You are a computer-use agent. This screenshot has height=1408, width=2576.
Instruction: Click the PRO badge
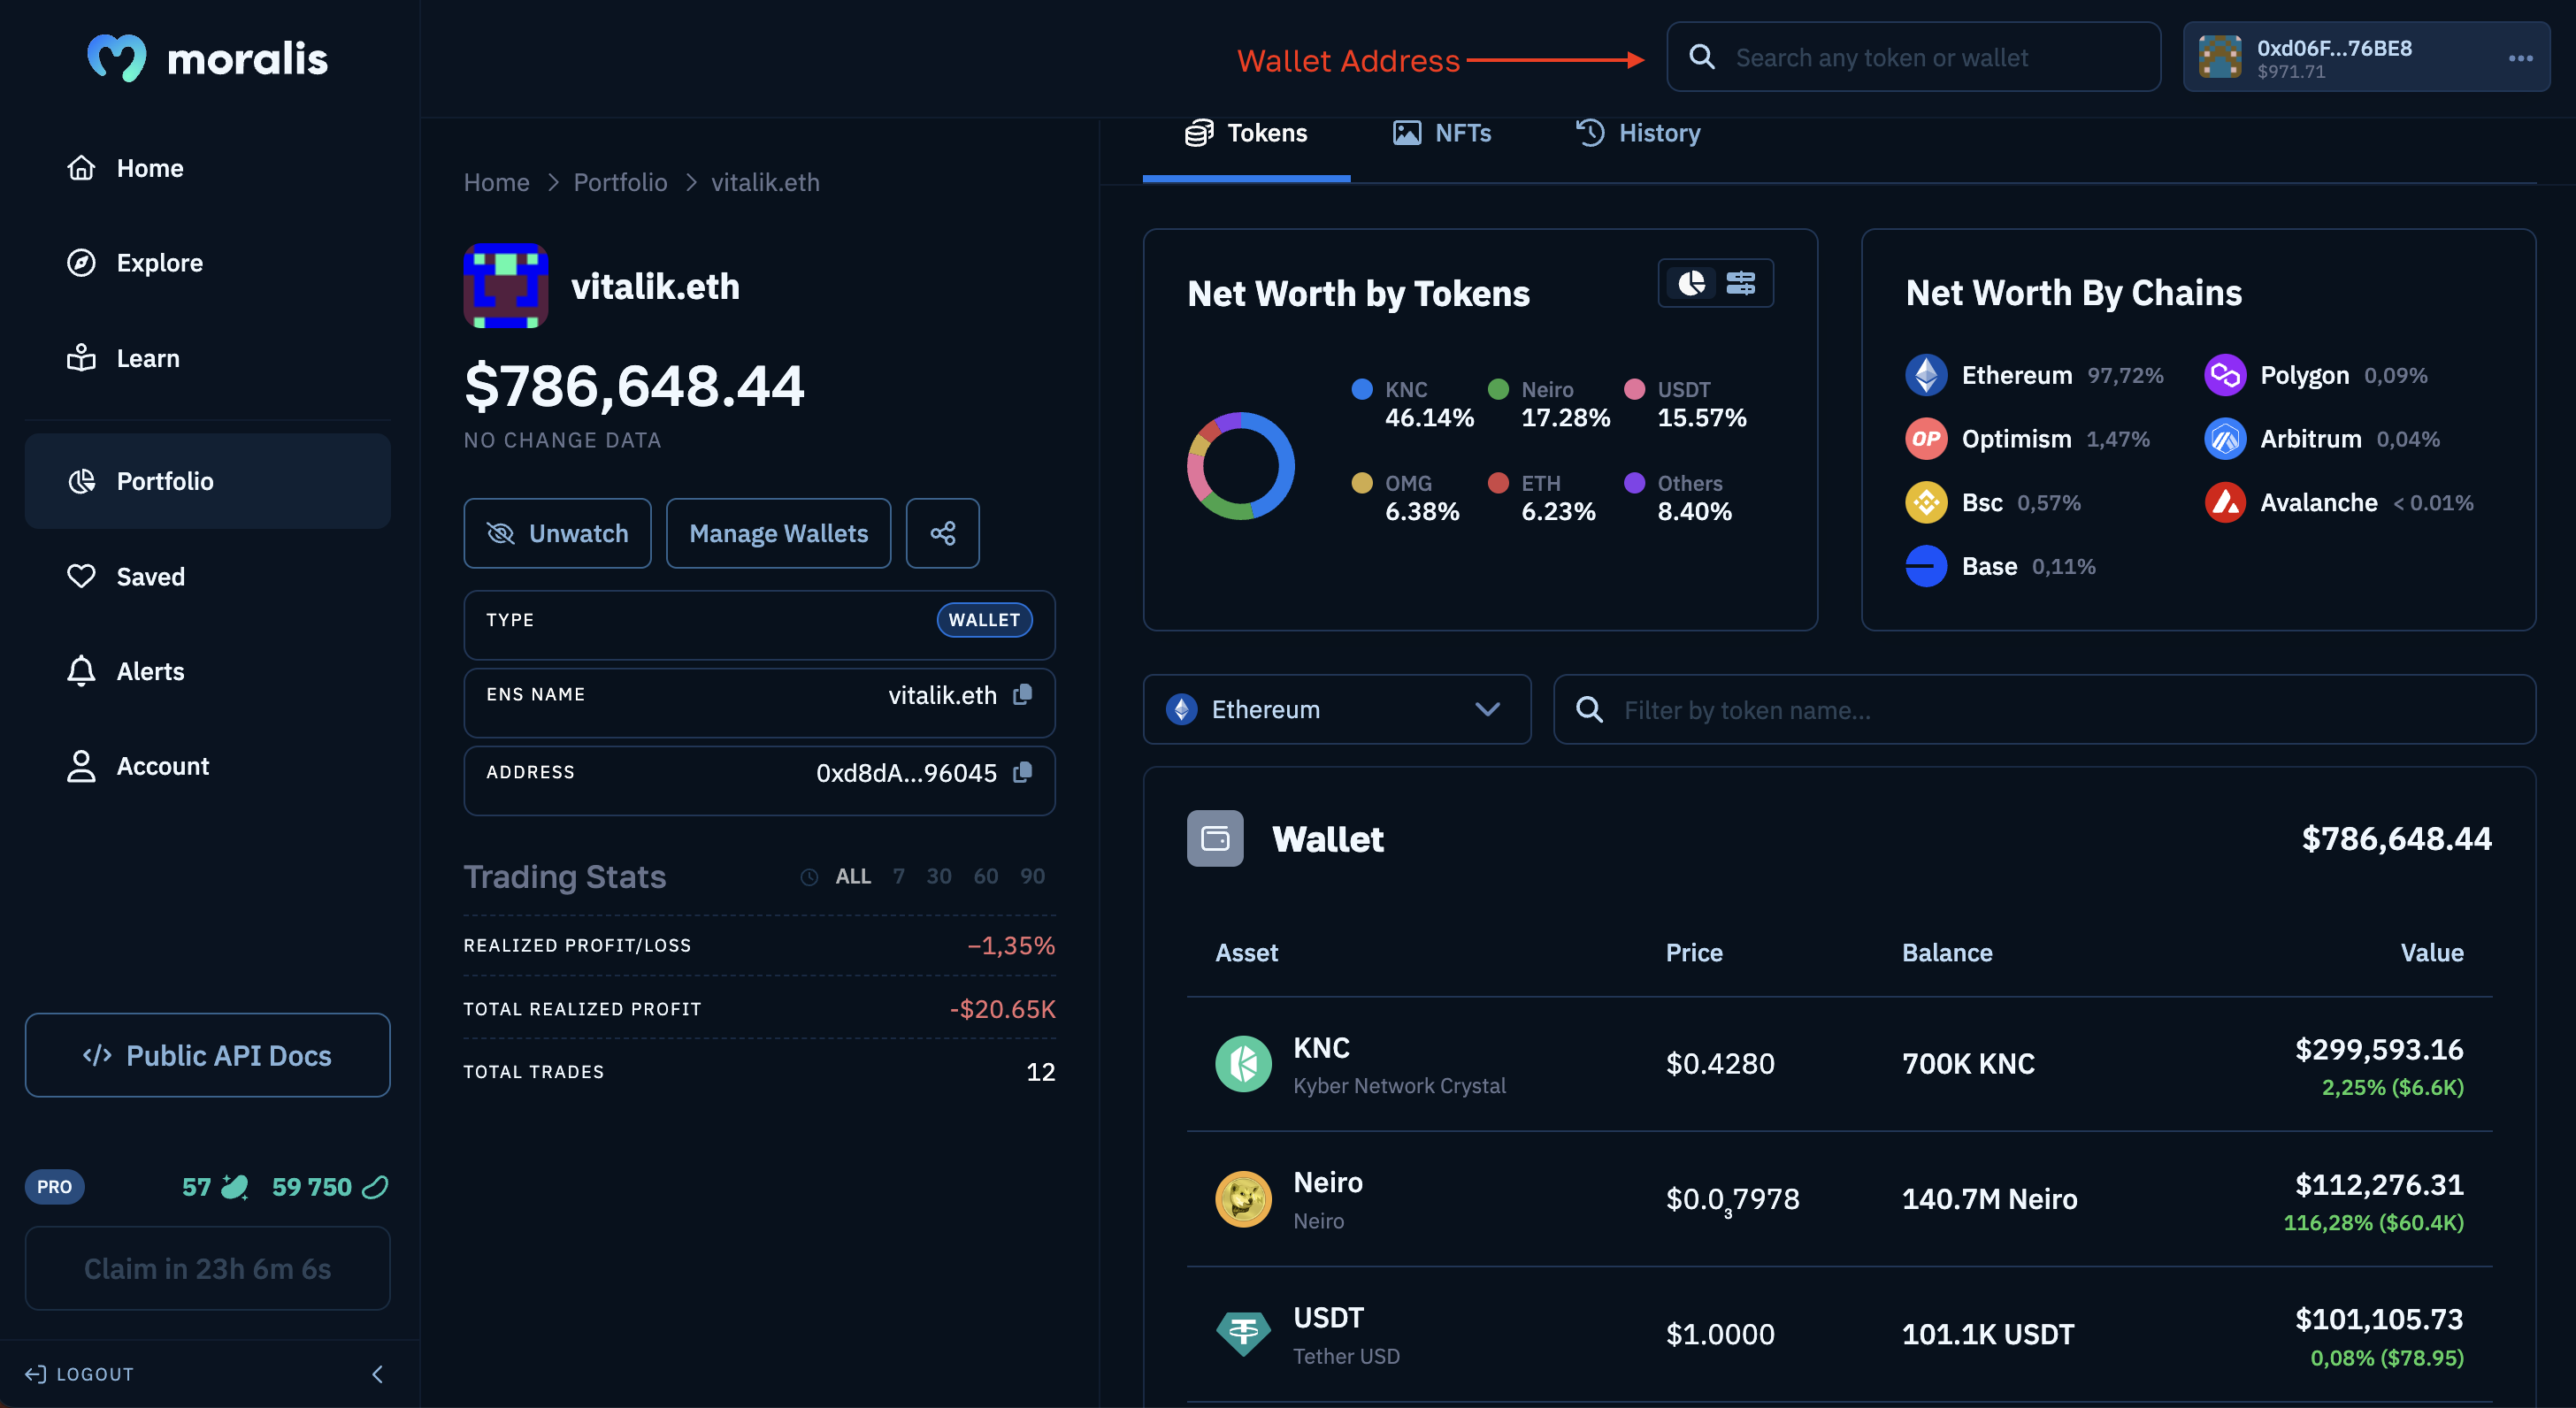point(54,1187)
